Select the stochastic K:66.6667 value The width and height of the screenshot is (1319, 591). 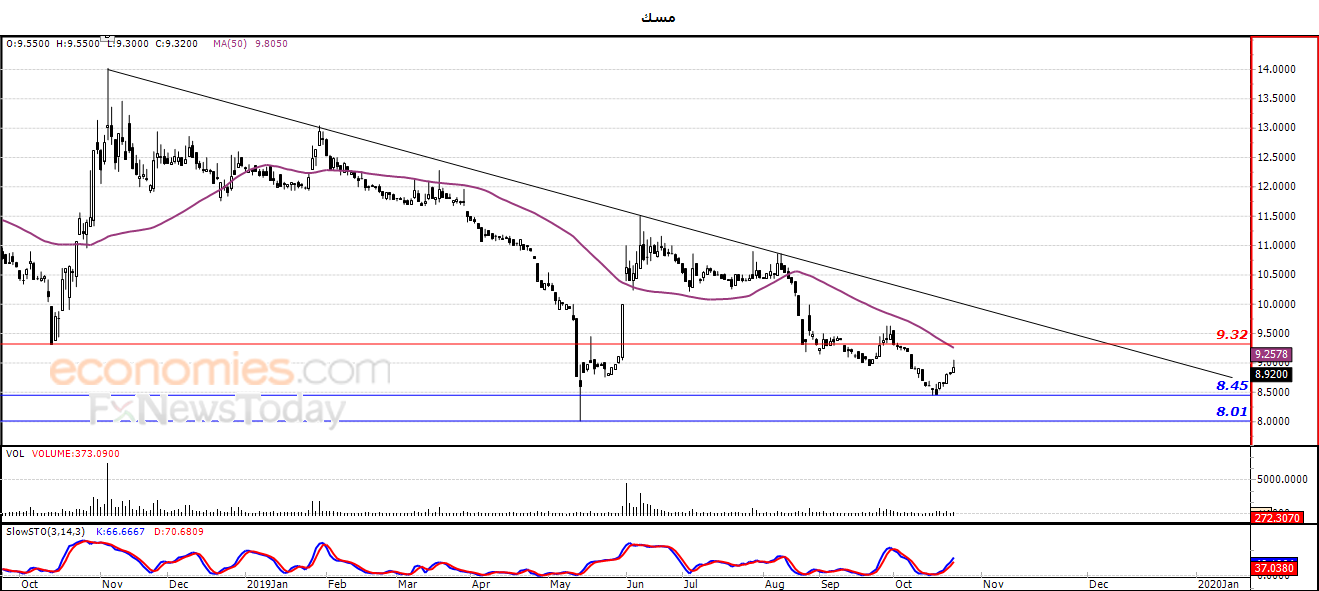point(118,531)
